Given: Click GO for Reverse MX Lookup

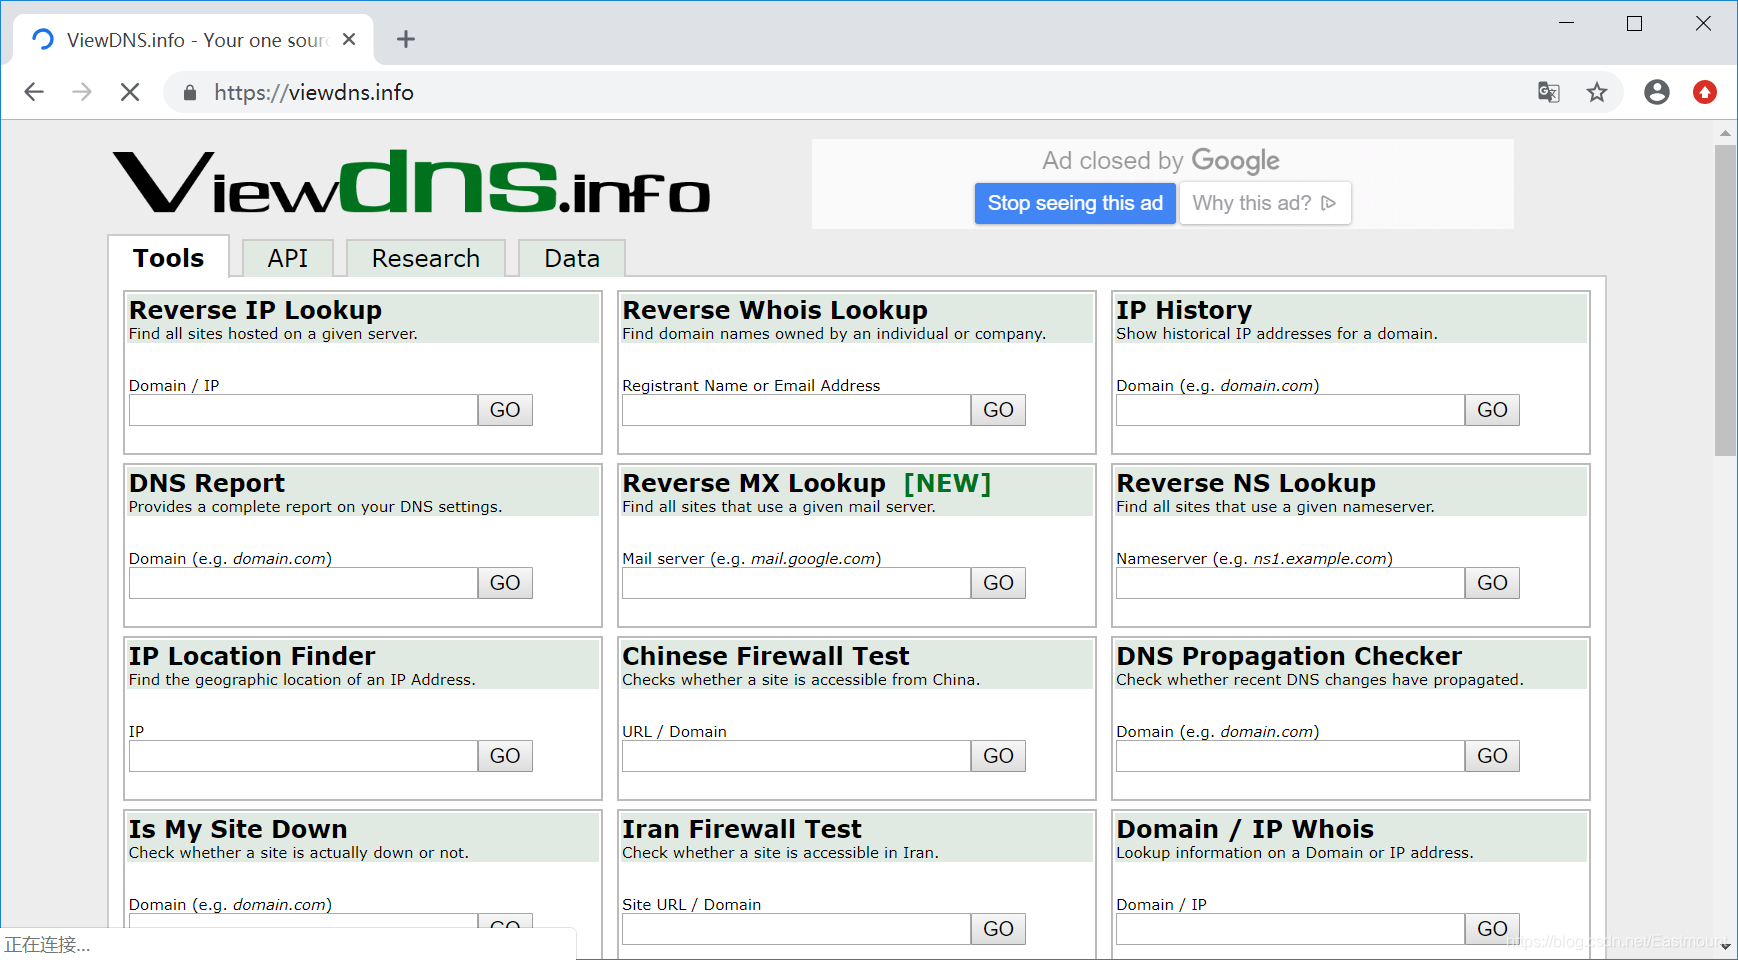Looking at the screenshot, I should coord(998,583).
